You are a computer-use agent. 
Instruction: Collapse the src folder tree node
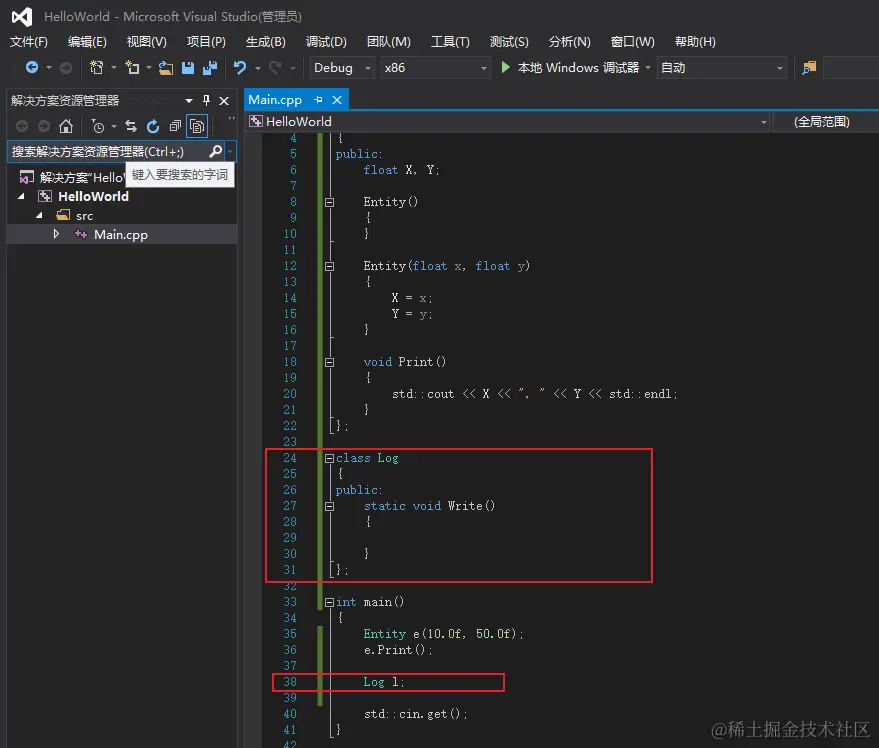pos(39,215)
